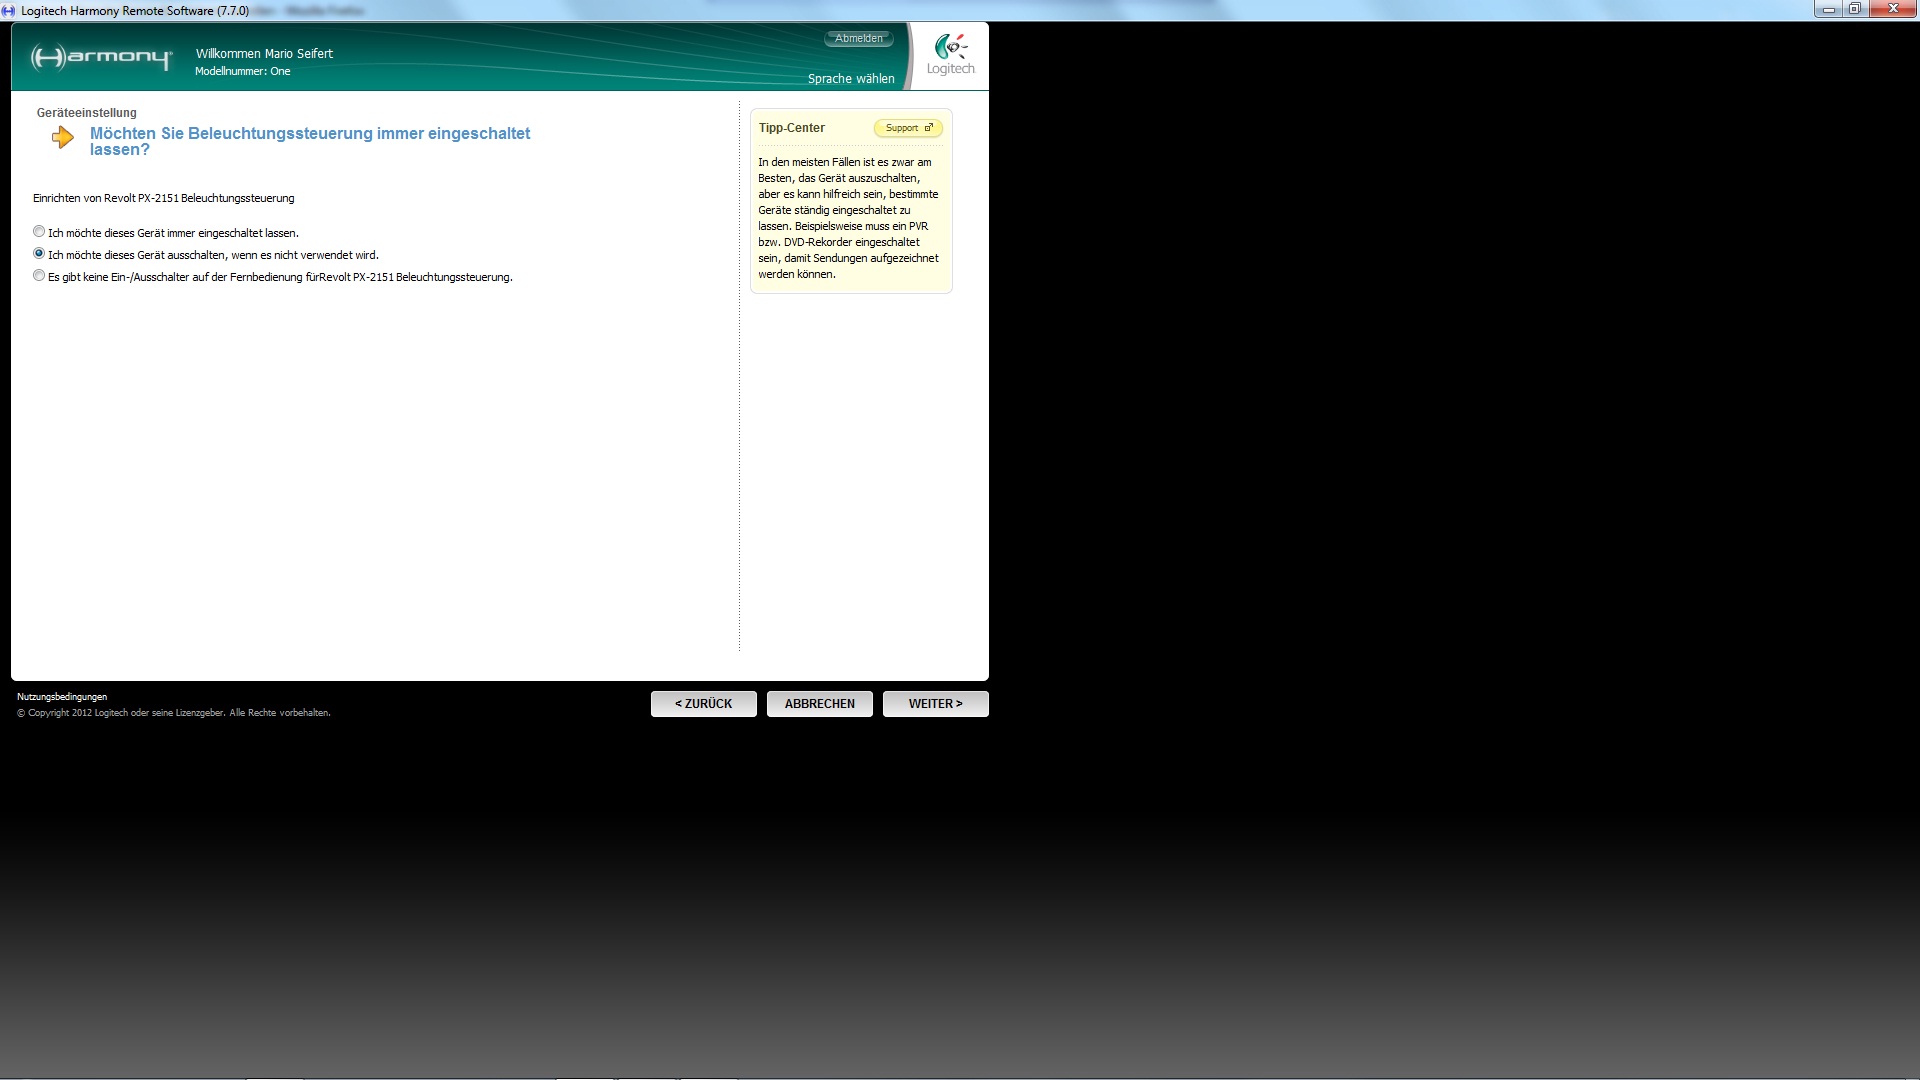Click the Beleuchtungssteuerung question heading
1920x1080 pixels.
(x=310, y=141)
